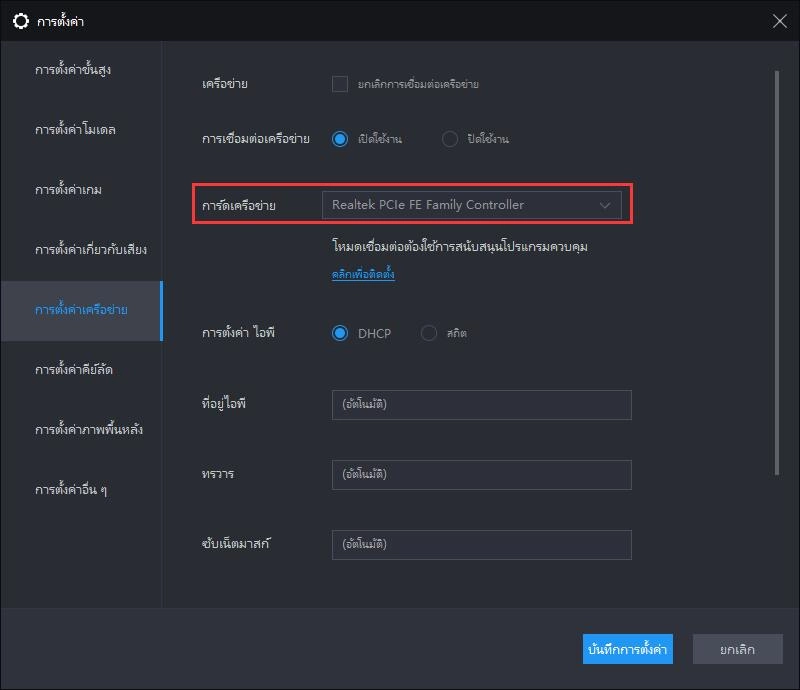
Task: Click the บันทึกการตั้งค่า save button
Action: tap(627, 649)
